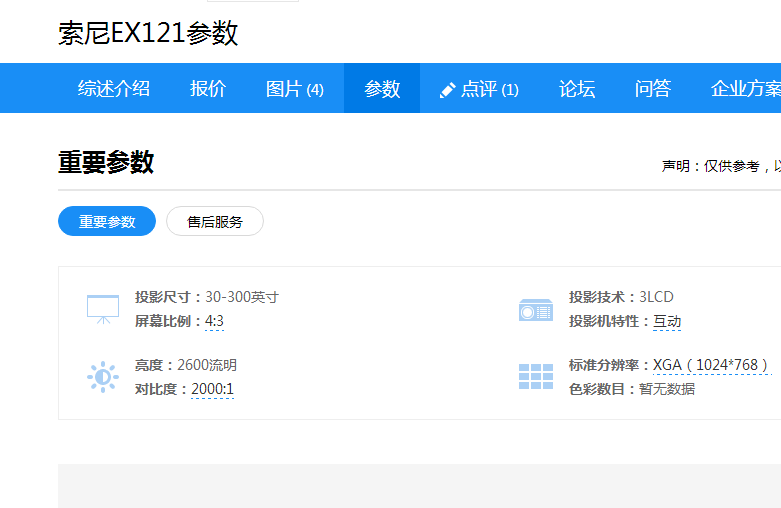This screenshot has height=508, width=781.
Task: Click the projector device icon
Action: pyautogui.click(x=536, y=310)
